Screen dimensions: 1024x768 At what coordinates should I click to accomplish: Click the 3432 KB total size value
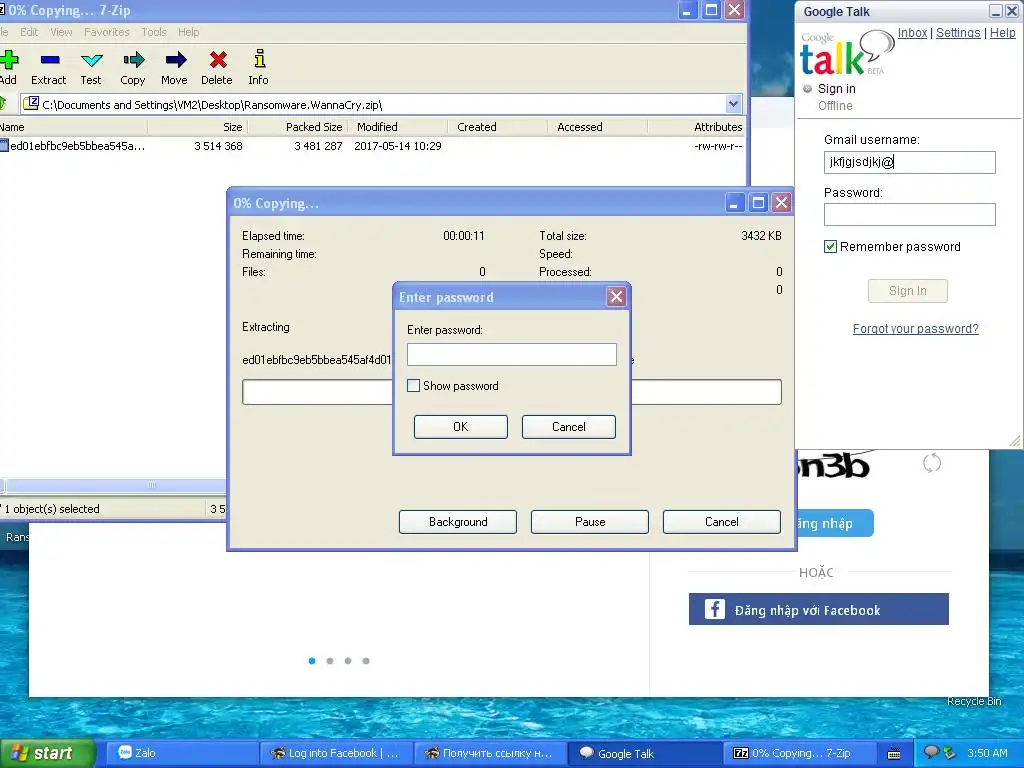[761, 236]
